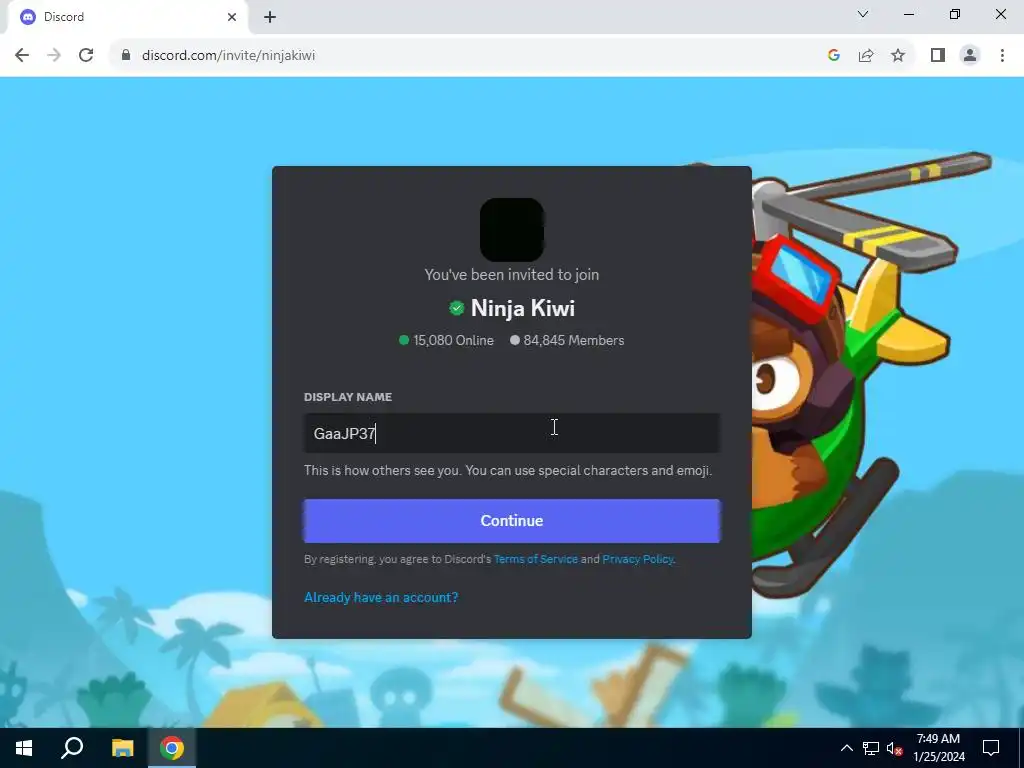Restore down the Chrome window
Viewport: 1024px width, 768px height.
click(955, 14)
